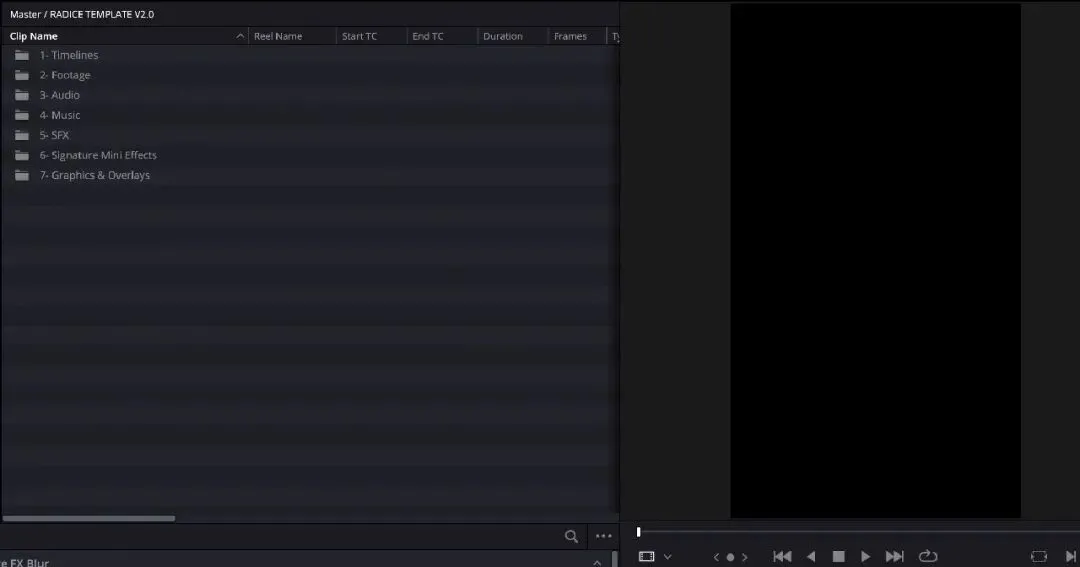Click the marker dot between arrows
This screenshot has width=1080, height=567.
coord(730,557)
